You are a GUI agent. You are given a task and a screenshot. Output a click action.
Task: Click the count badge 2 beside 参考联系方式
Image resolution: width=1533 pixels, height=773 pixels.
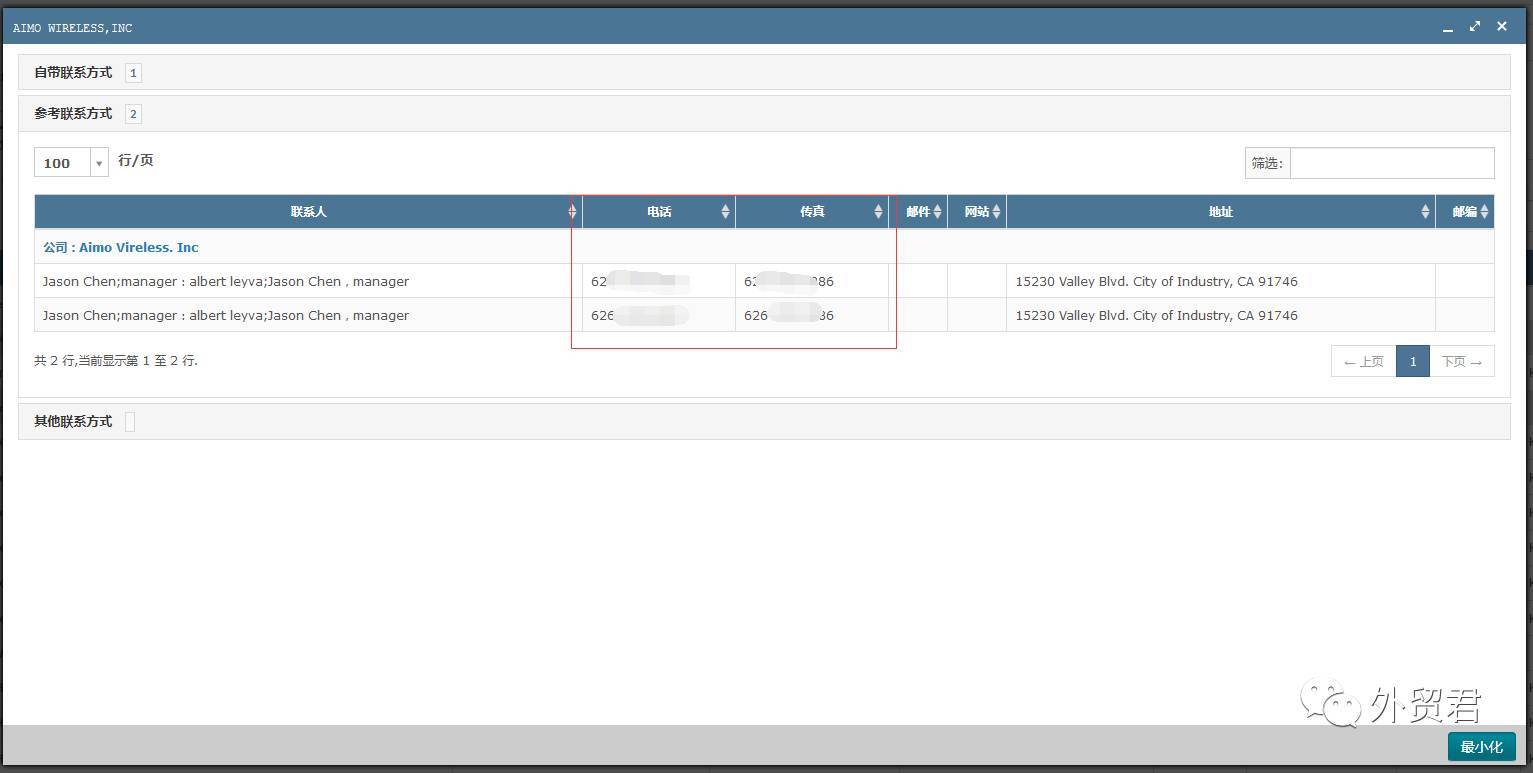tap(133, 114)
